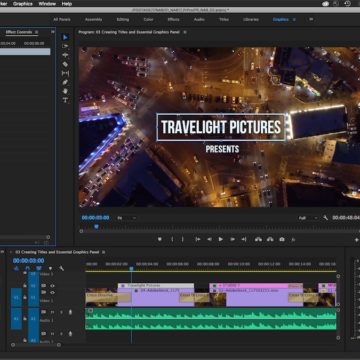Play the program monitor video

pos(221,239)
